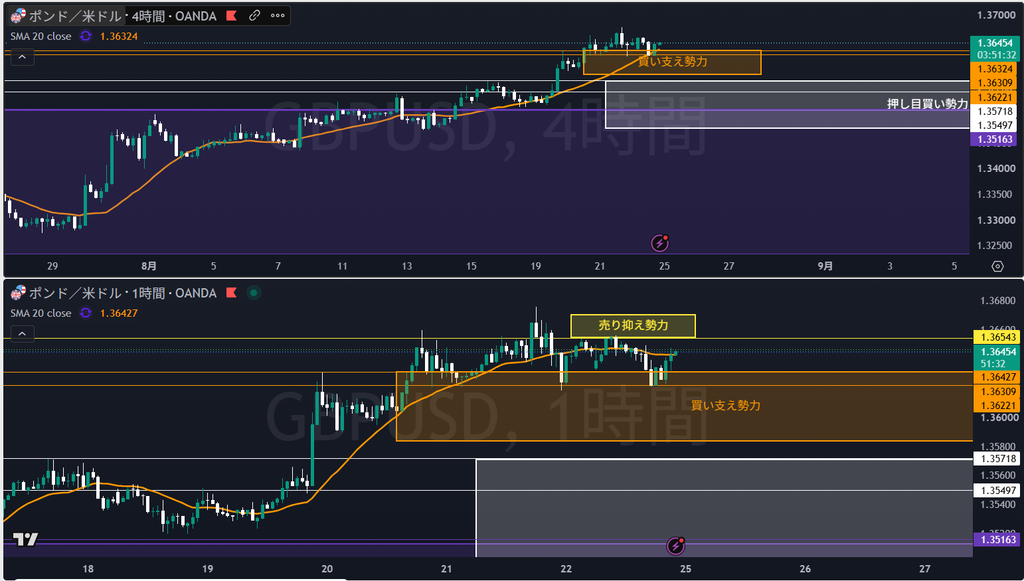This screenshot has width=1024, height=581.
Task: Click the purple refresh icon beside SMA value 1.36324
Action: tap(86, 37)
